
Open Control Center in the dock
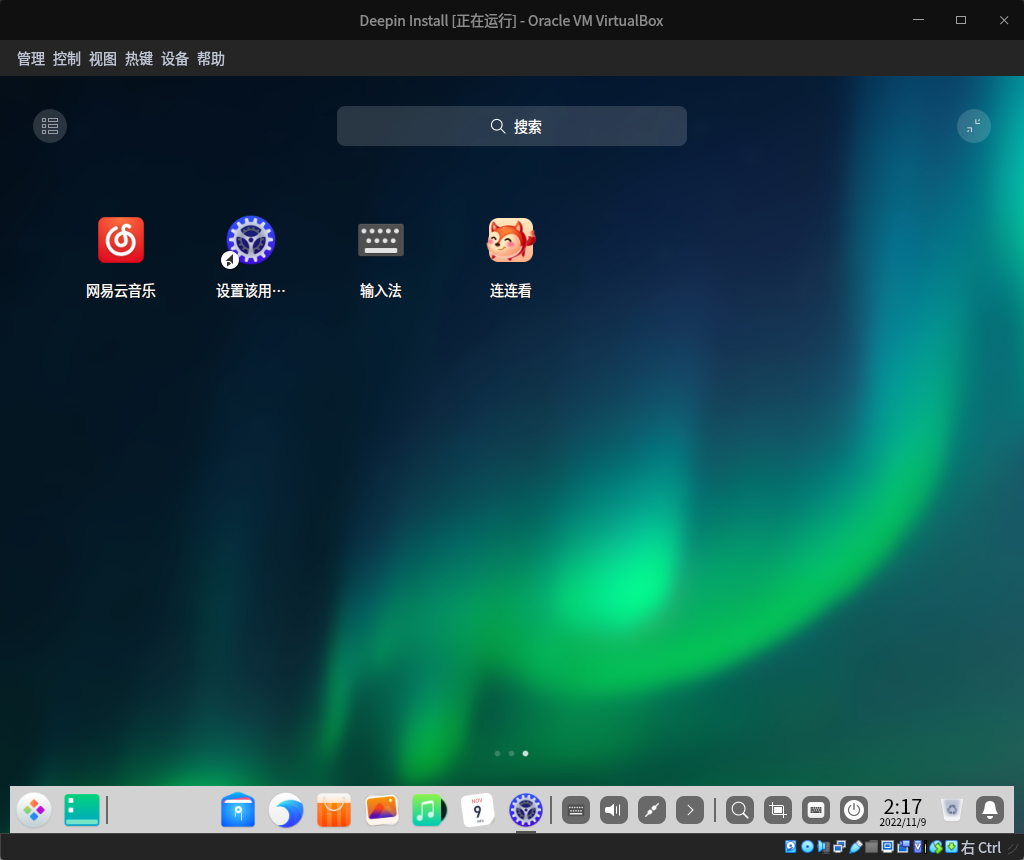(x=526, y=810)
